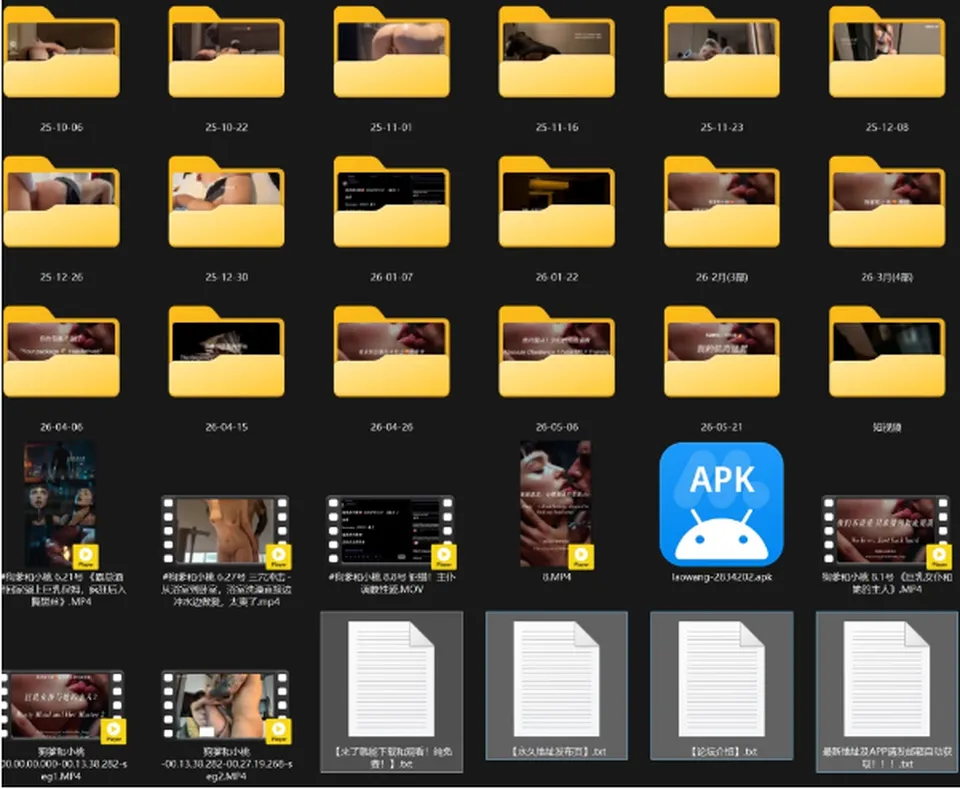Click the file name starting "最新地址及APP"
Image resolution: width=960 pixels, height=789 pixels.
pos(887,758)
